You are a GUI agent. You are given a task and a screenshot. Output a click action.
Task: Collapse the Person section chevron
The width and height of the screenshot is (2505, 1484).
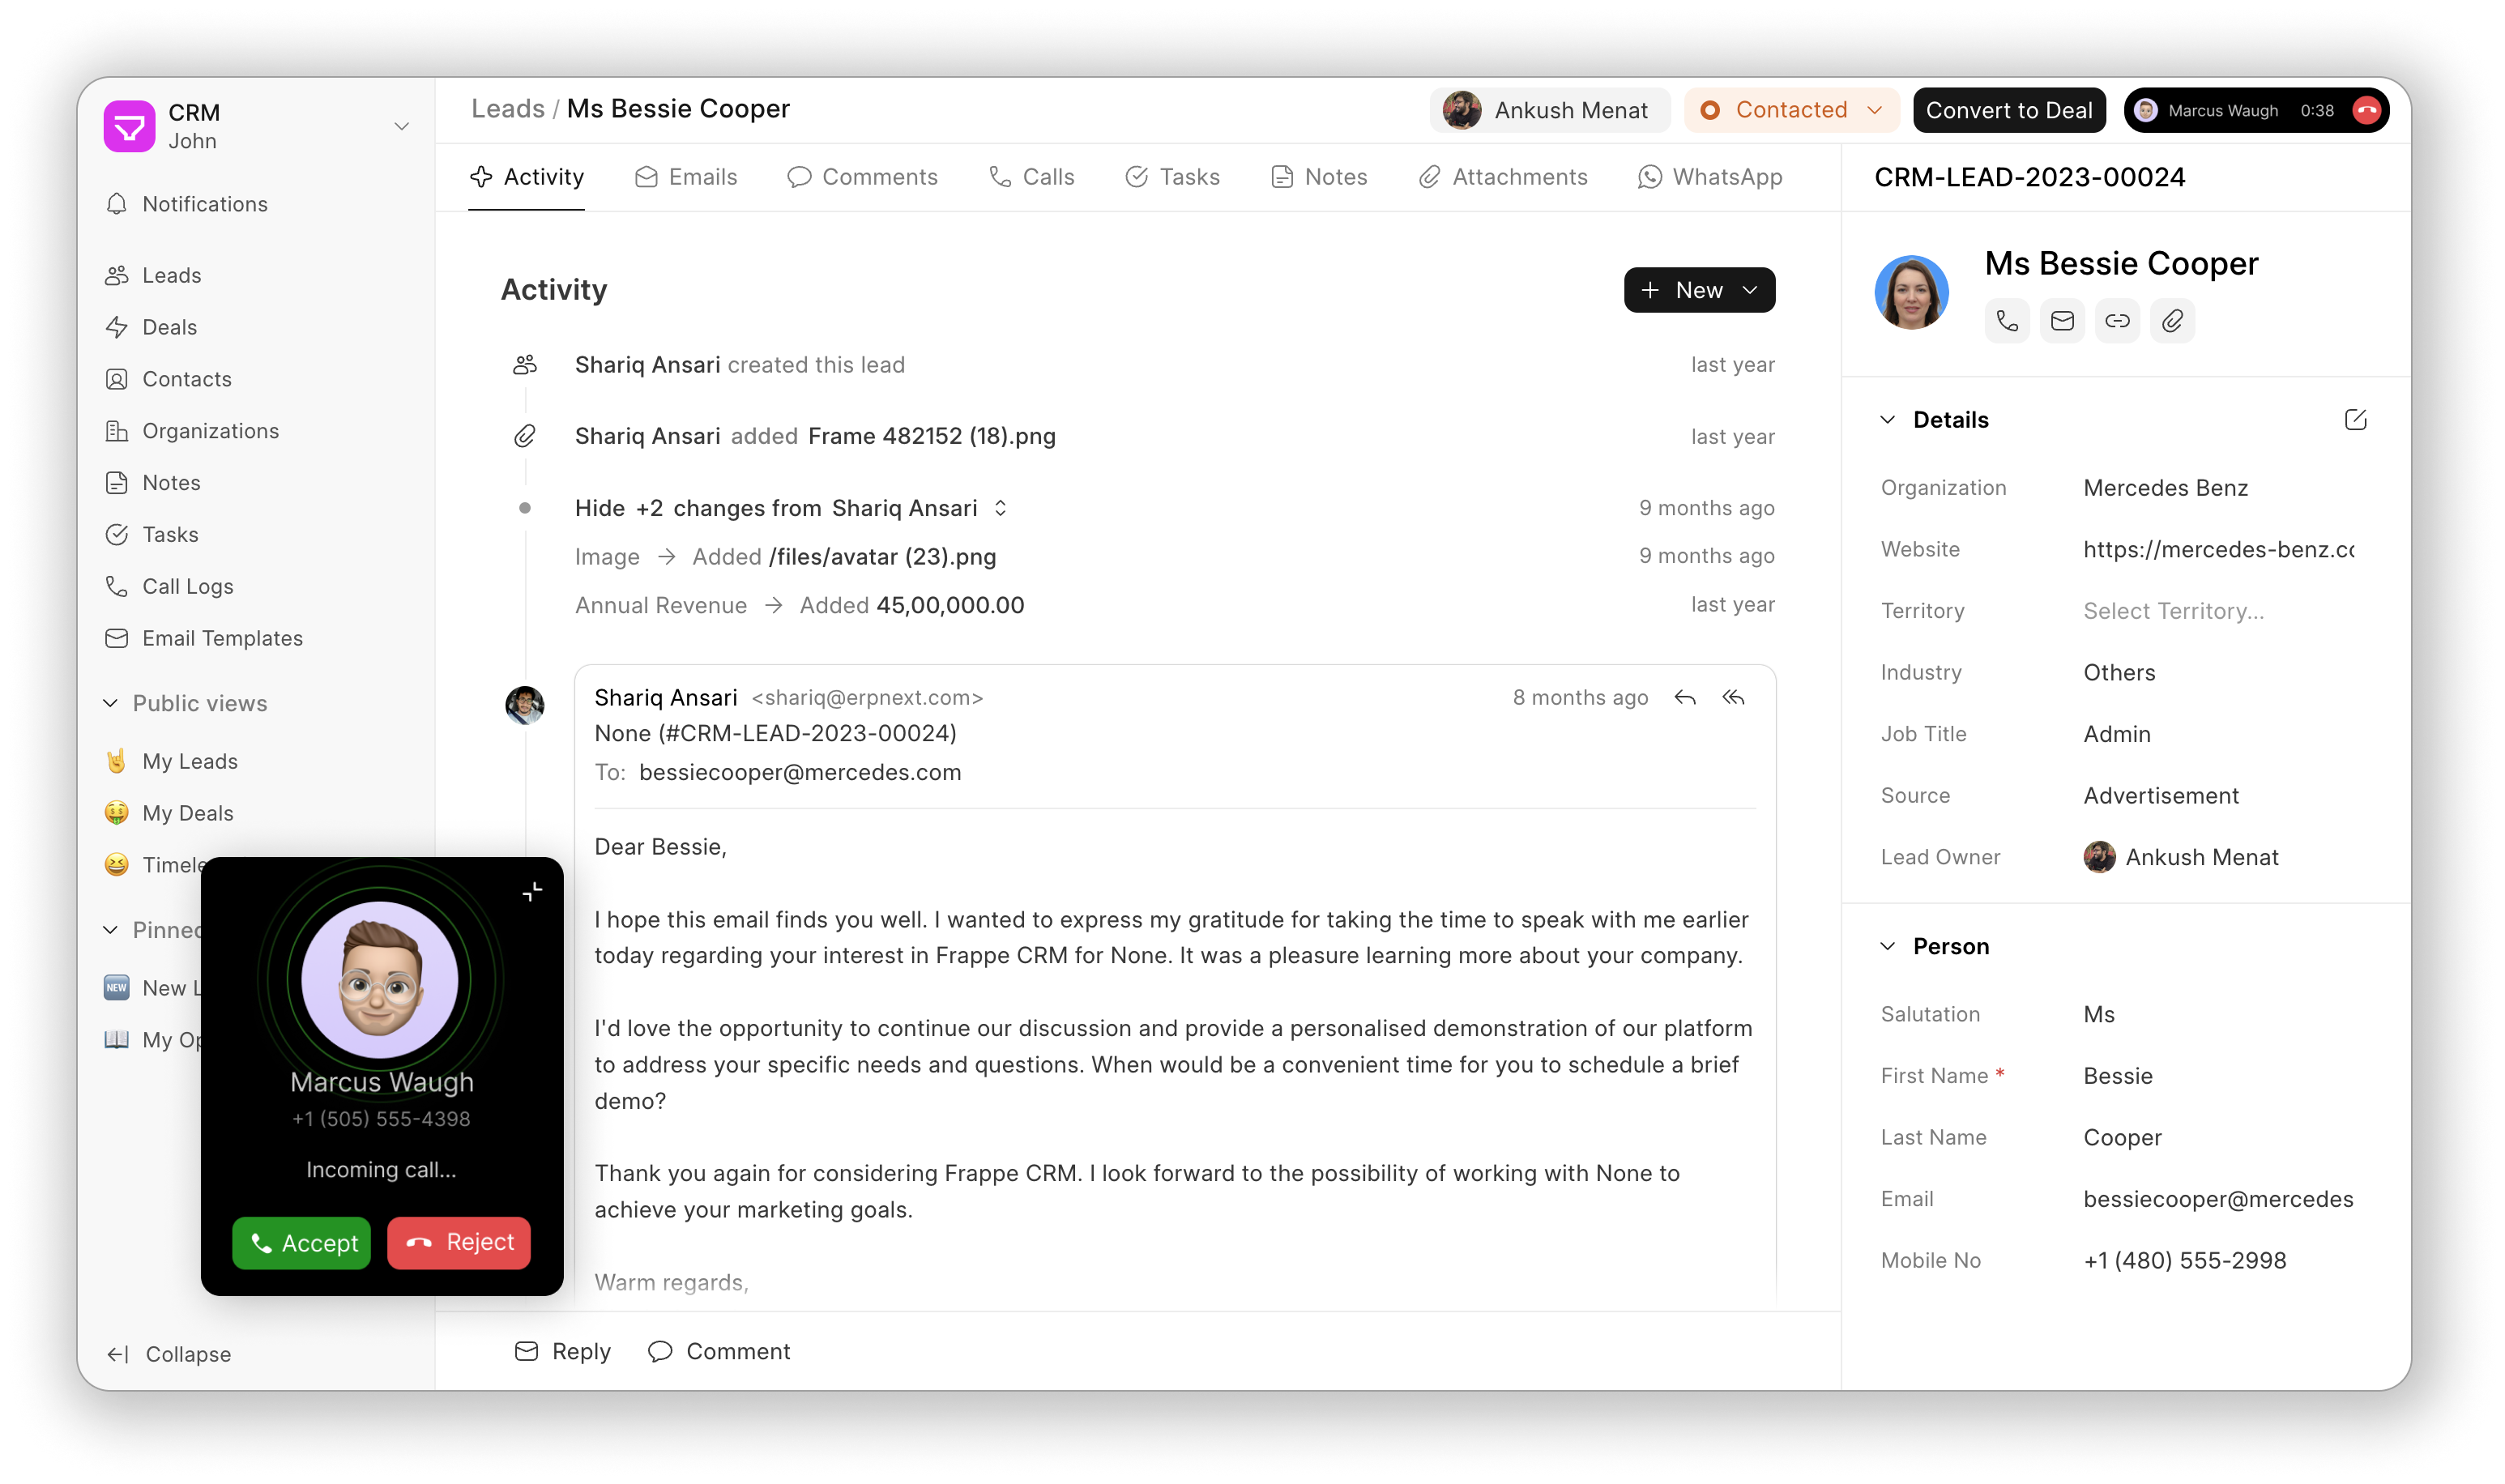1888,945
